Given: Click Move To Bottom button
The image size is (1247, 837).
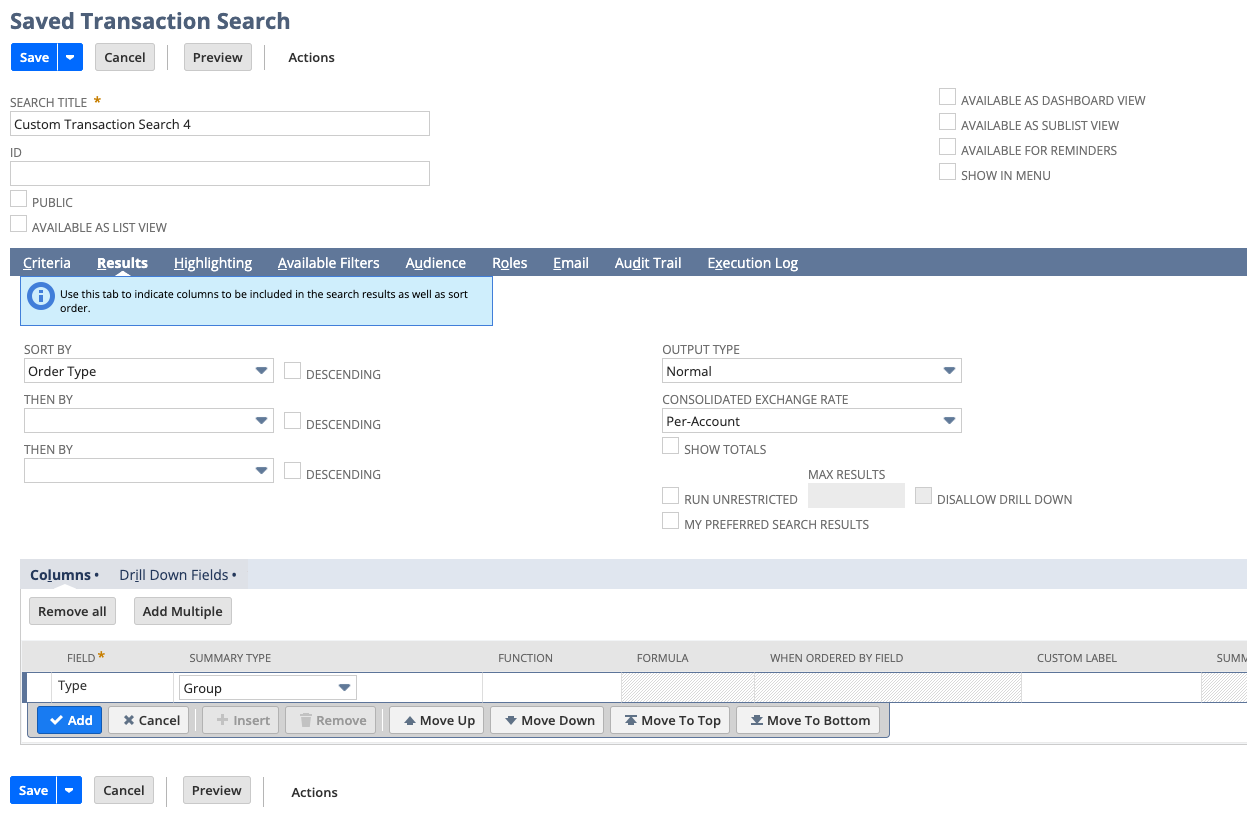Looking at the screenshot, I should point(808,720).
